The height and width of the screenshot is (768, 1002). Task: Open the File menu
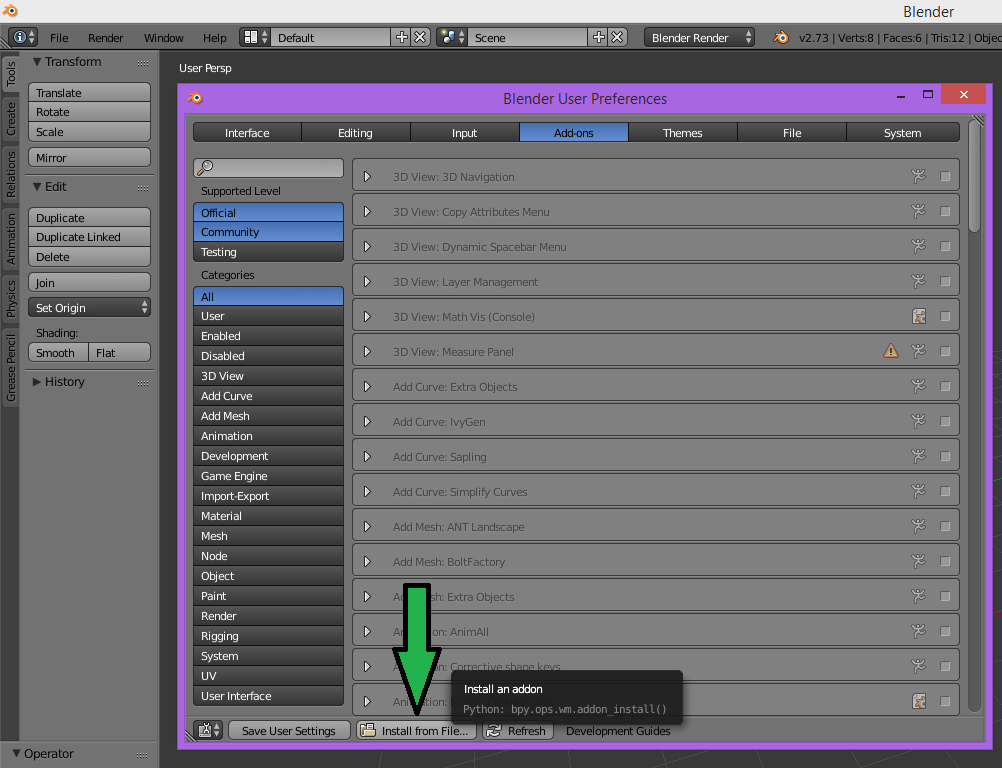click(59, 38)
